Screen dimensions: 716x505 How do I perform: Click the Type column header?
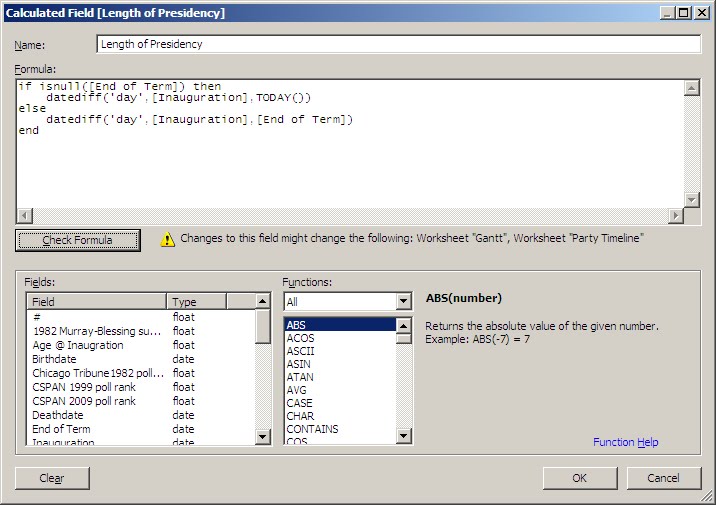pos(196,302)
